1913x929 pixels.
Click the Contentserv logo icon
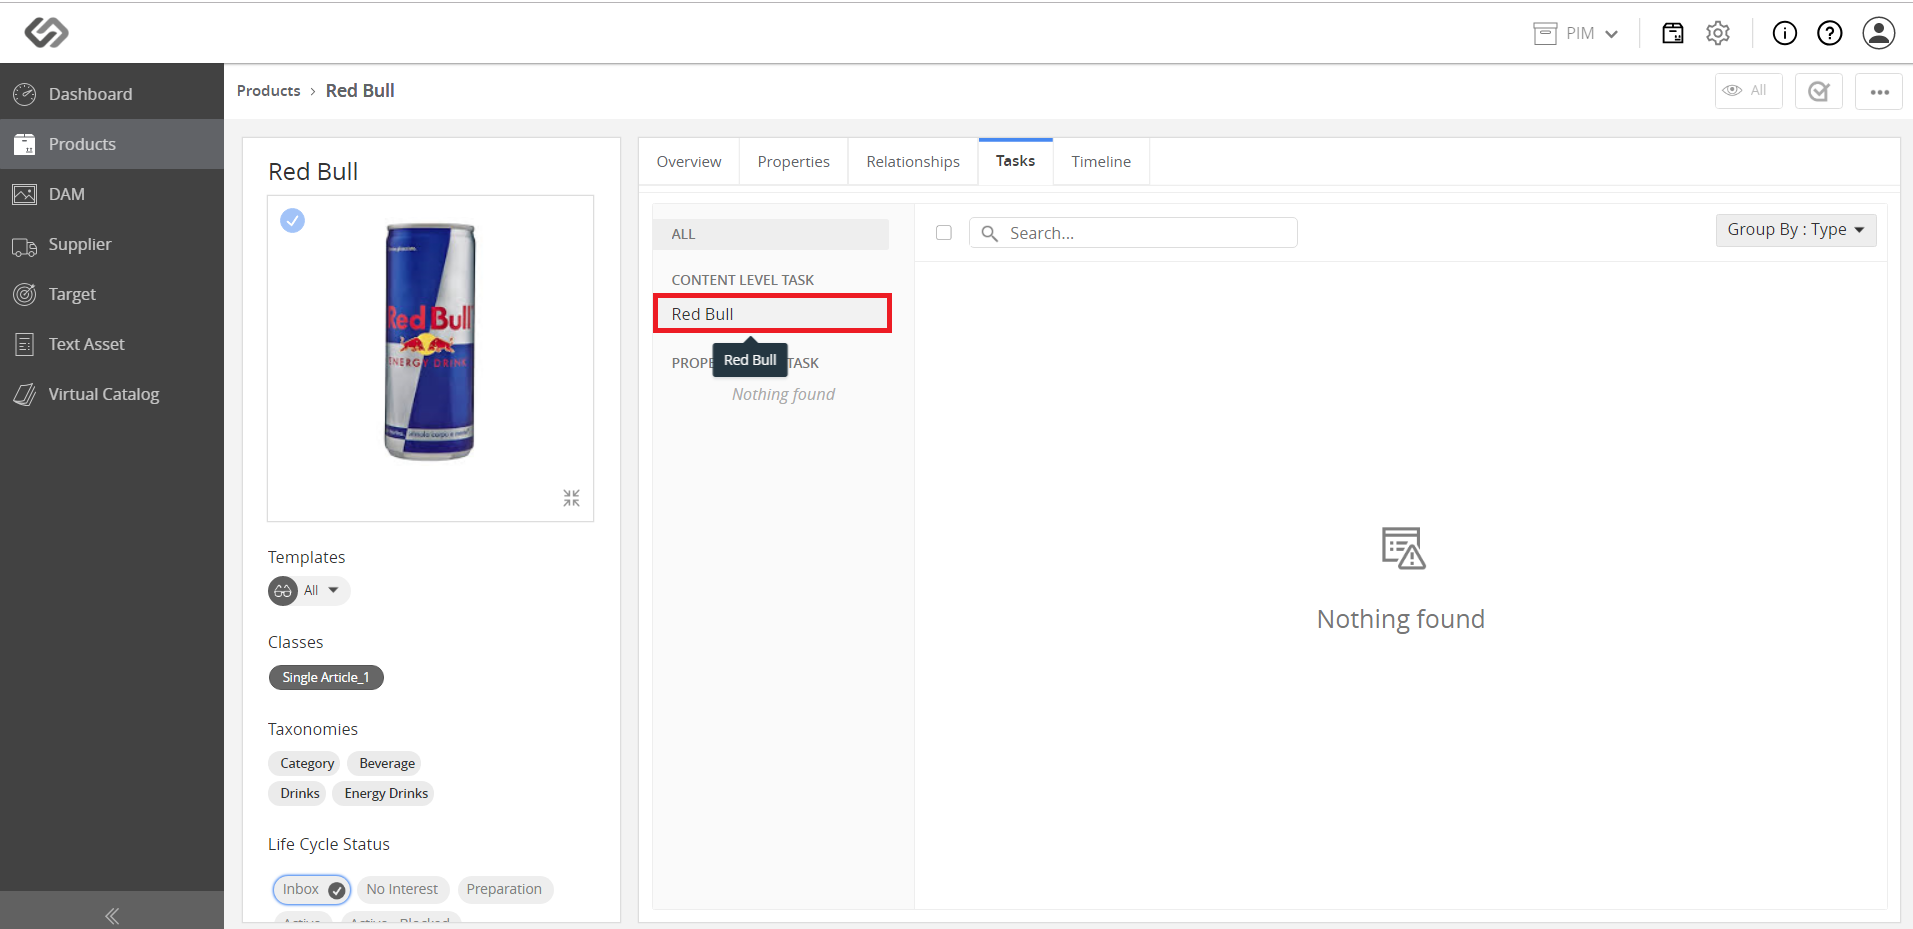pos(46,32)
